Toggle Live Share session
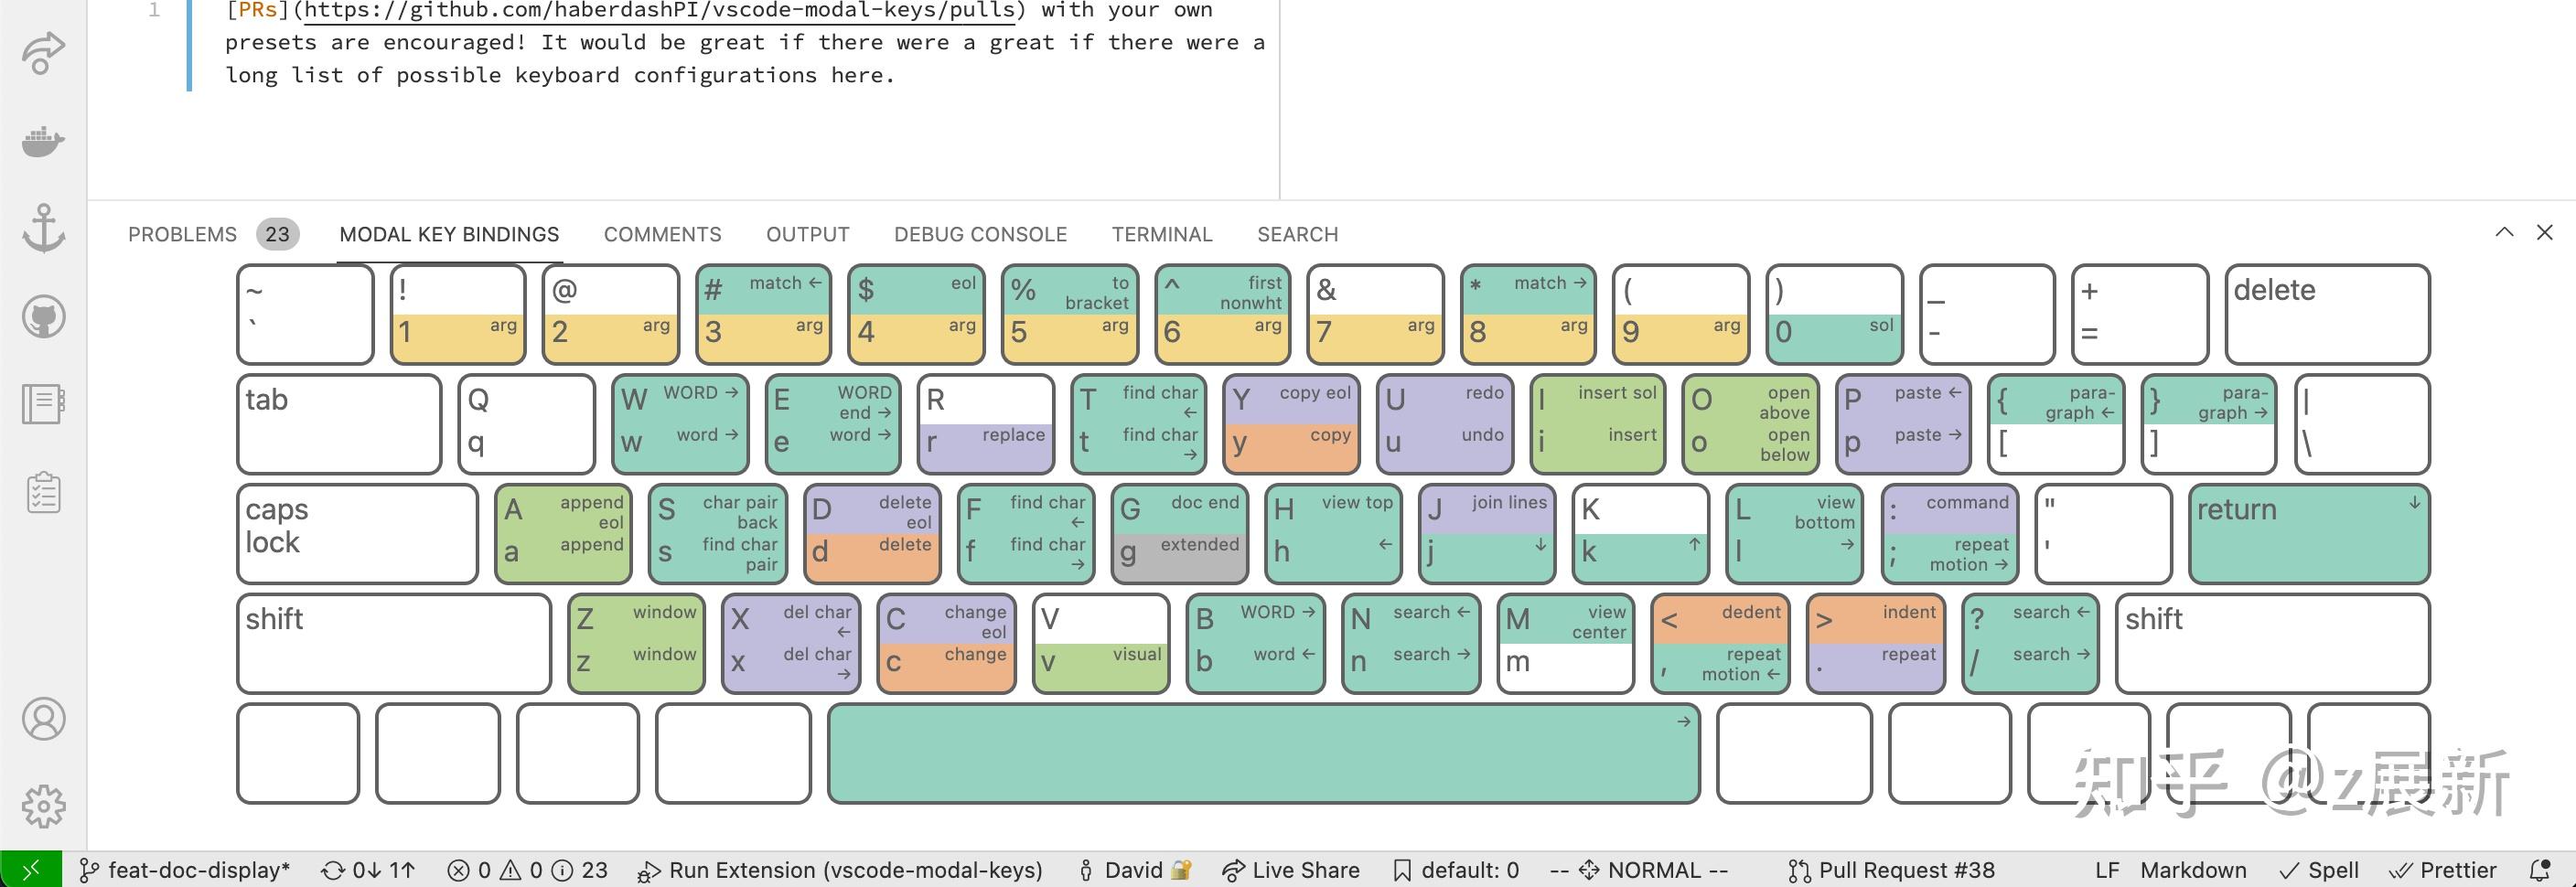Screen dimensions: 2576x887 [x=1290, y=869]
